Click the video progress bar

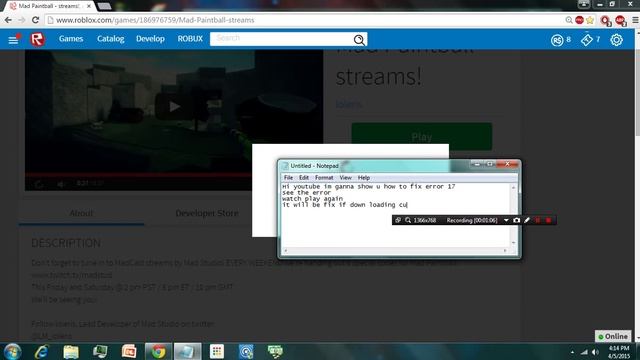click(x=138, y=175)
